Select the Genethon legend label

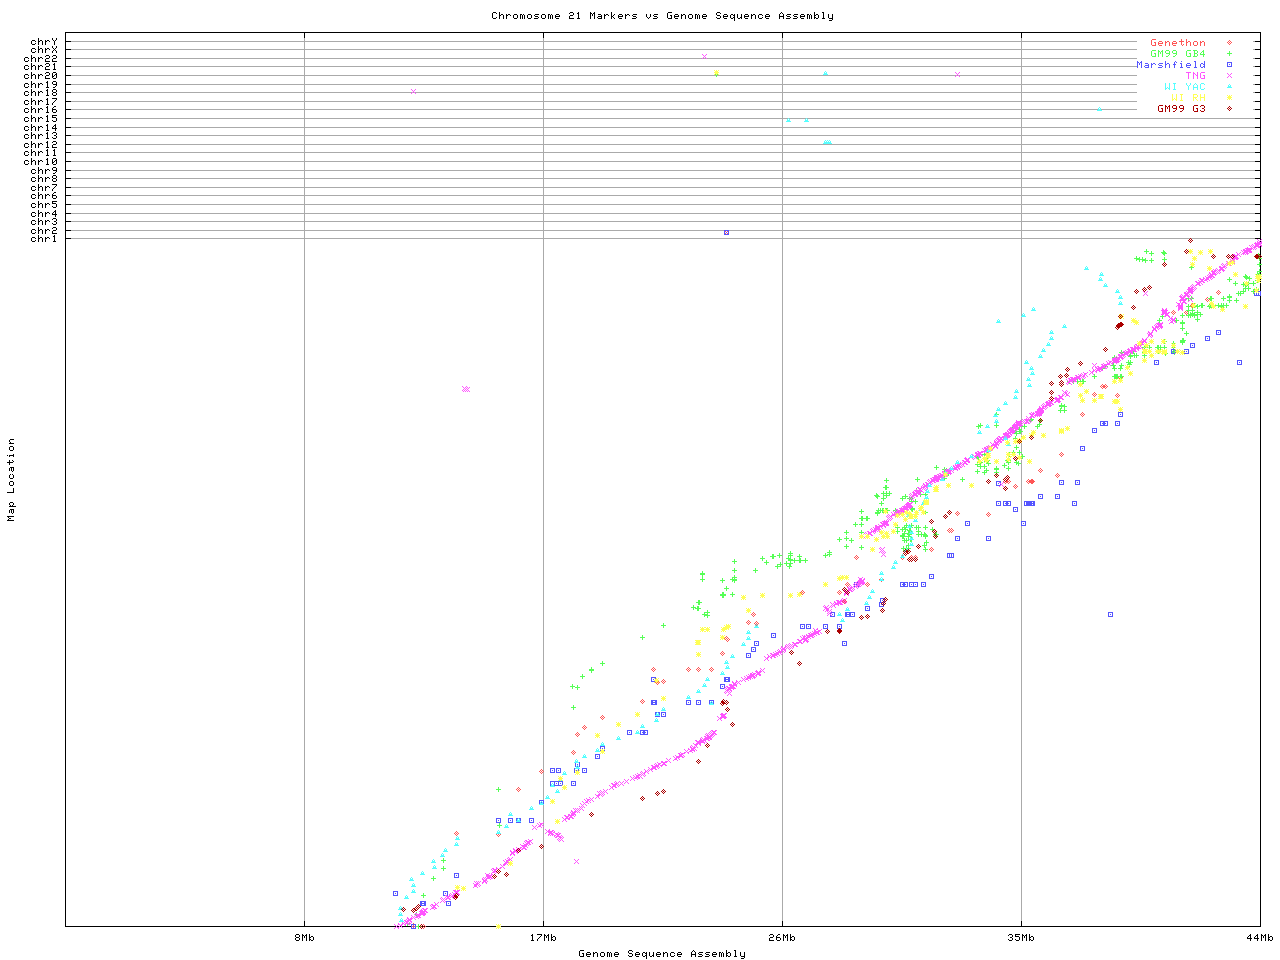[x=1177, y=43]
